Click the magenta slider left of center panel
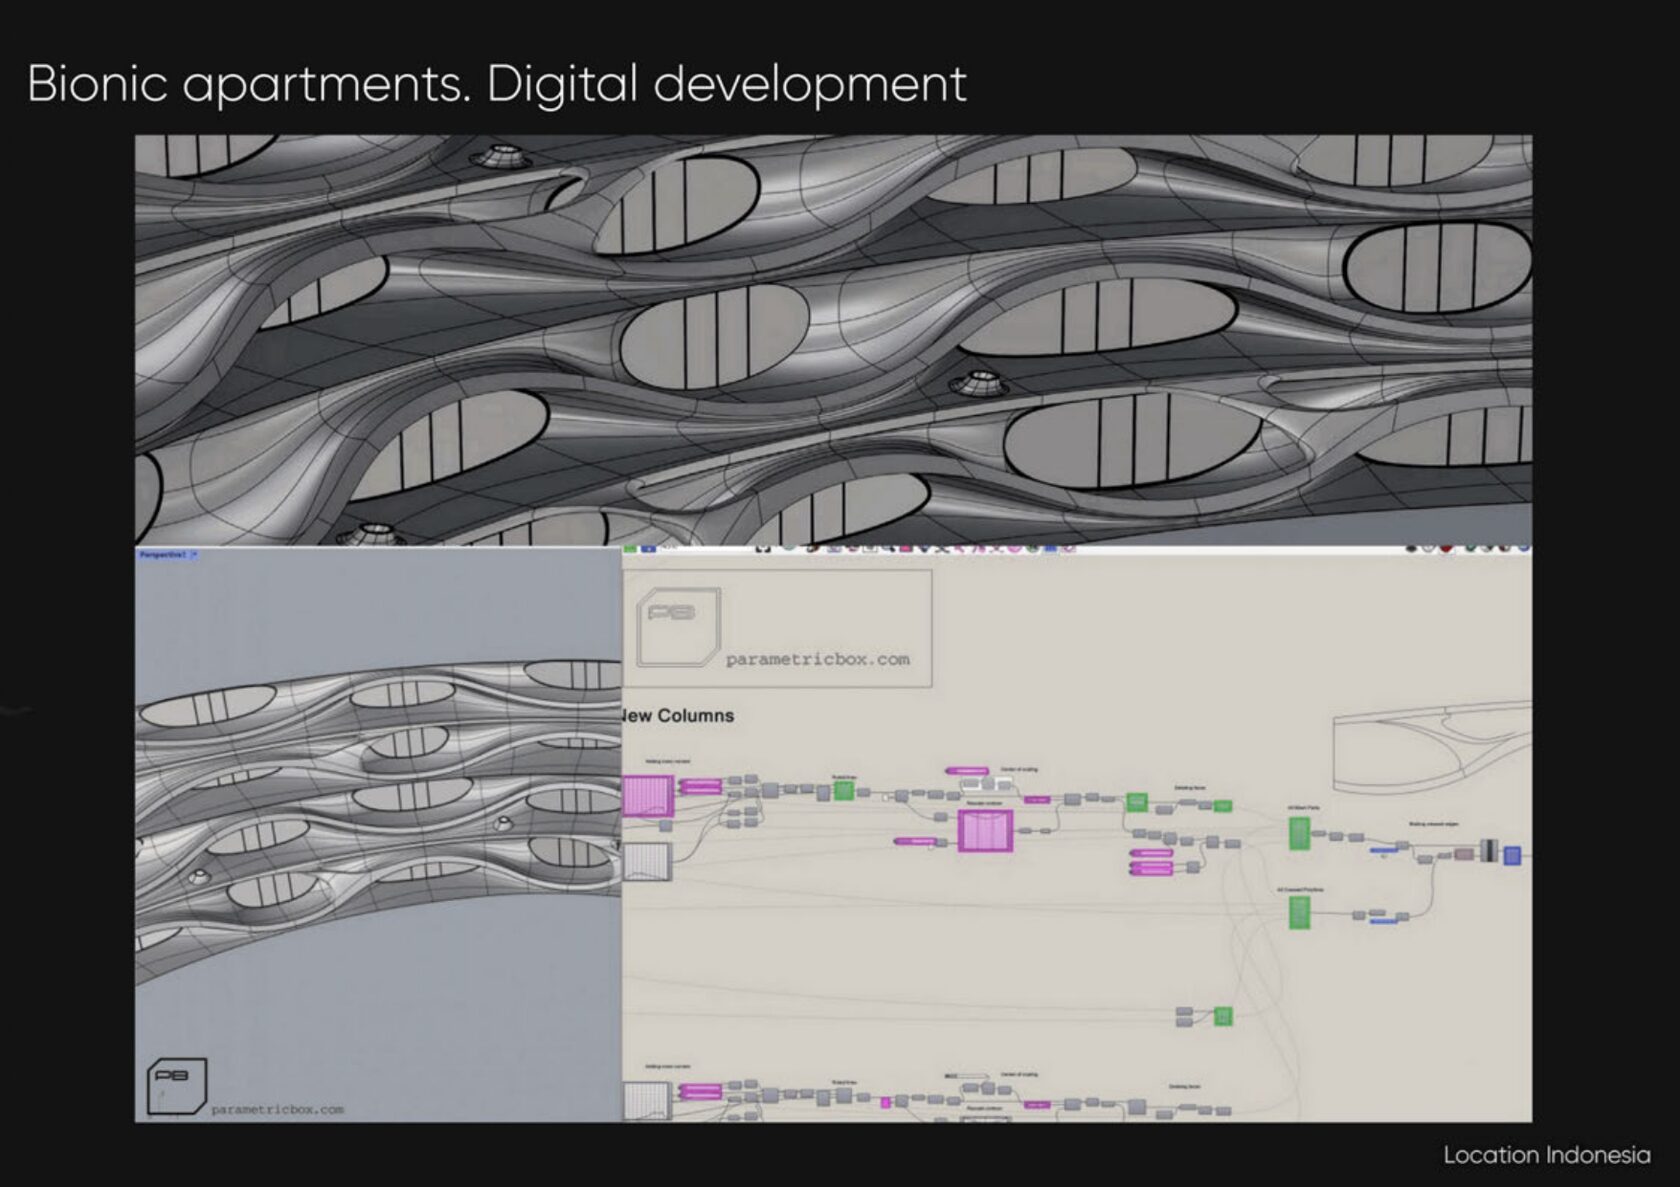 click(914, 842)
